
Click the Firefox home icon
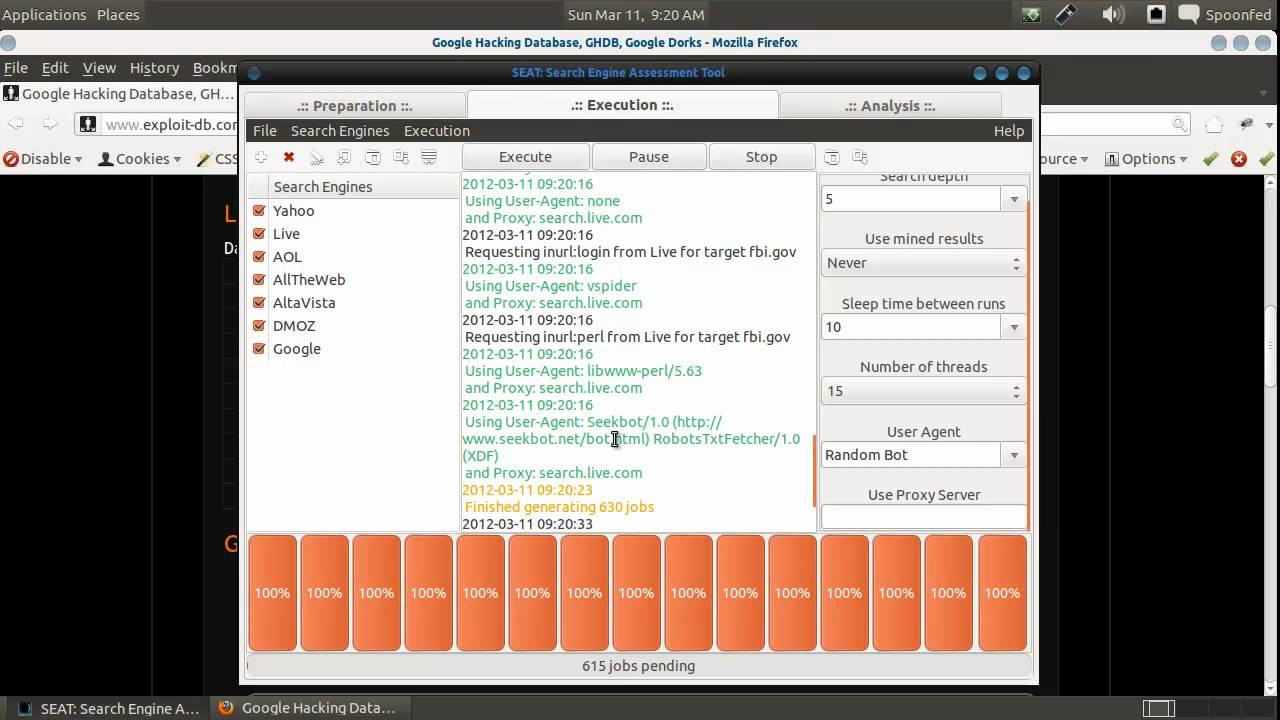click(1214, 124)
